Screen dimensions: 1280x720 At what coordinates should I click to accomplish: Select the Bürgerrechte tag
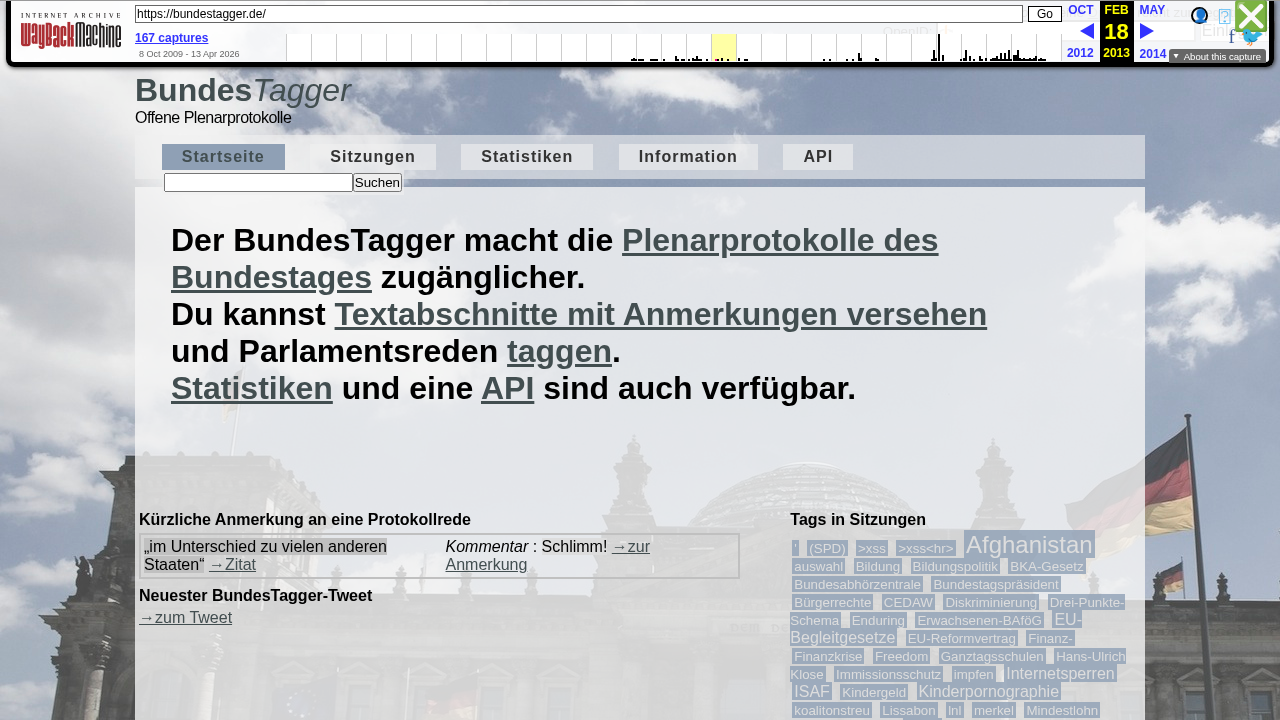click(833, 602)
